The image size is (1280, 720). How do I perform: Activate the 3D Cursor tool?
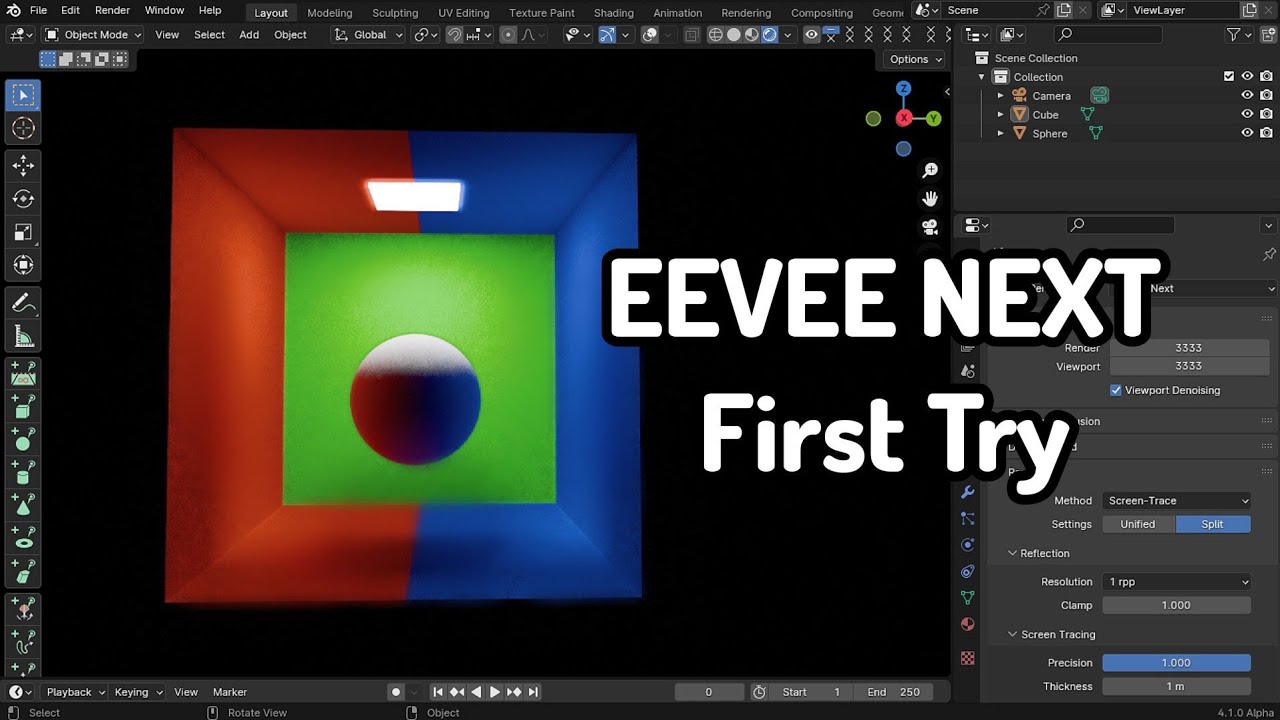coord(23,128)
